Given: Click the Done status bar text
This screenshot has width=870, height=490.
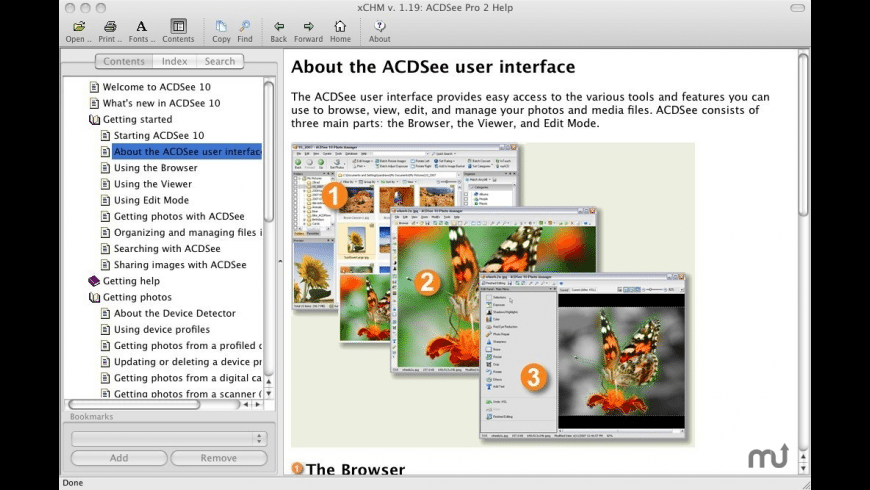Looking at the screenshot, I should [x=73, y=483].
